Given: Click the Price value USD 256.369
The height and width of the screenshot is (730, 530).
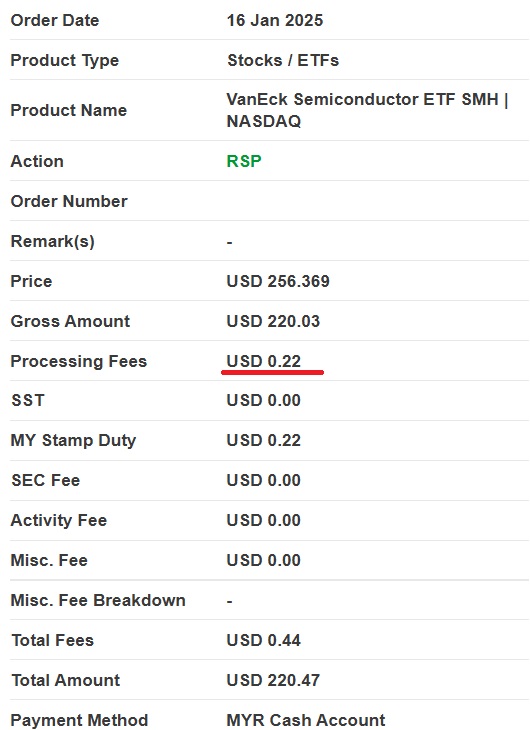Looking at the screenshot, I should [278, 281].
